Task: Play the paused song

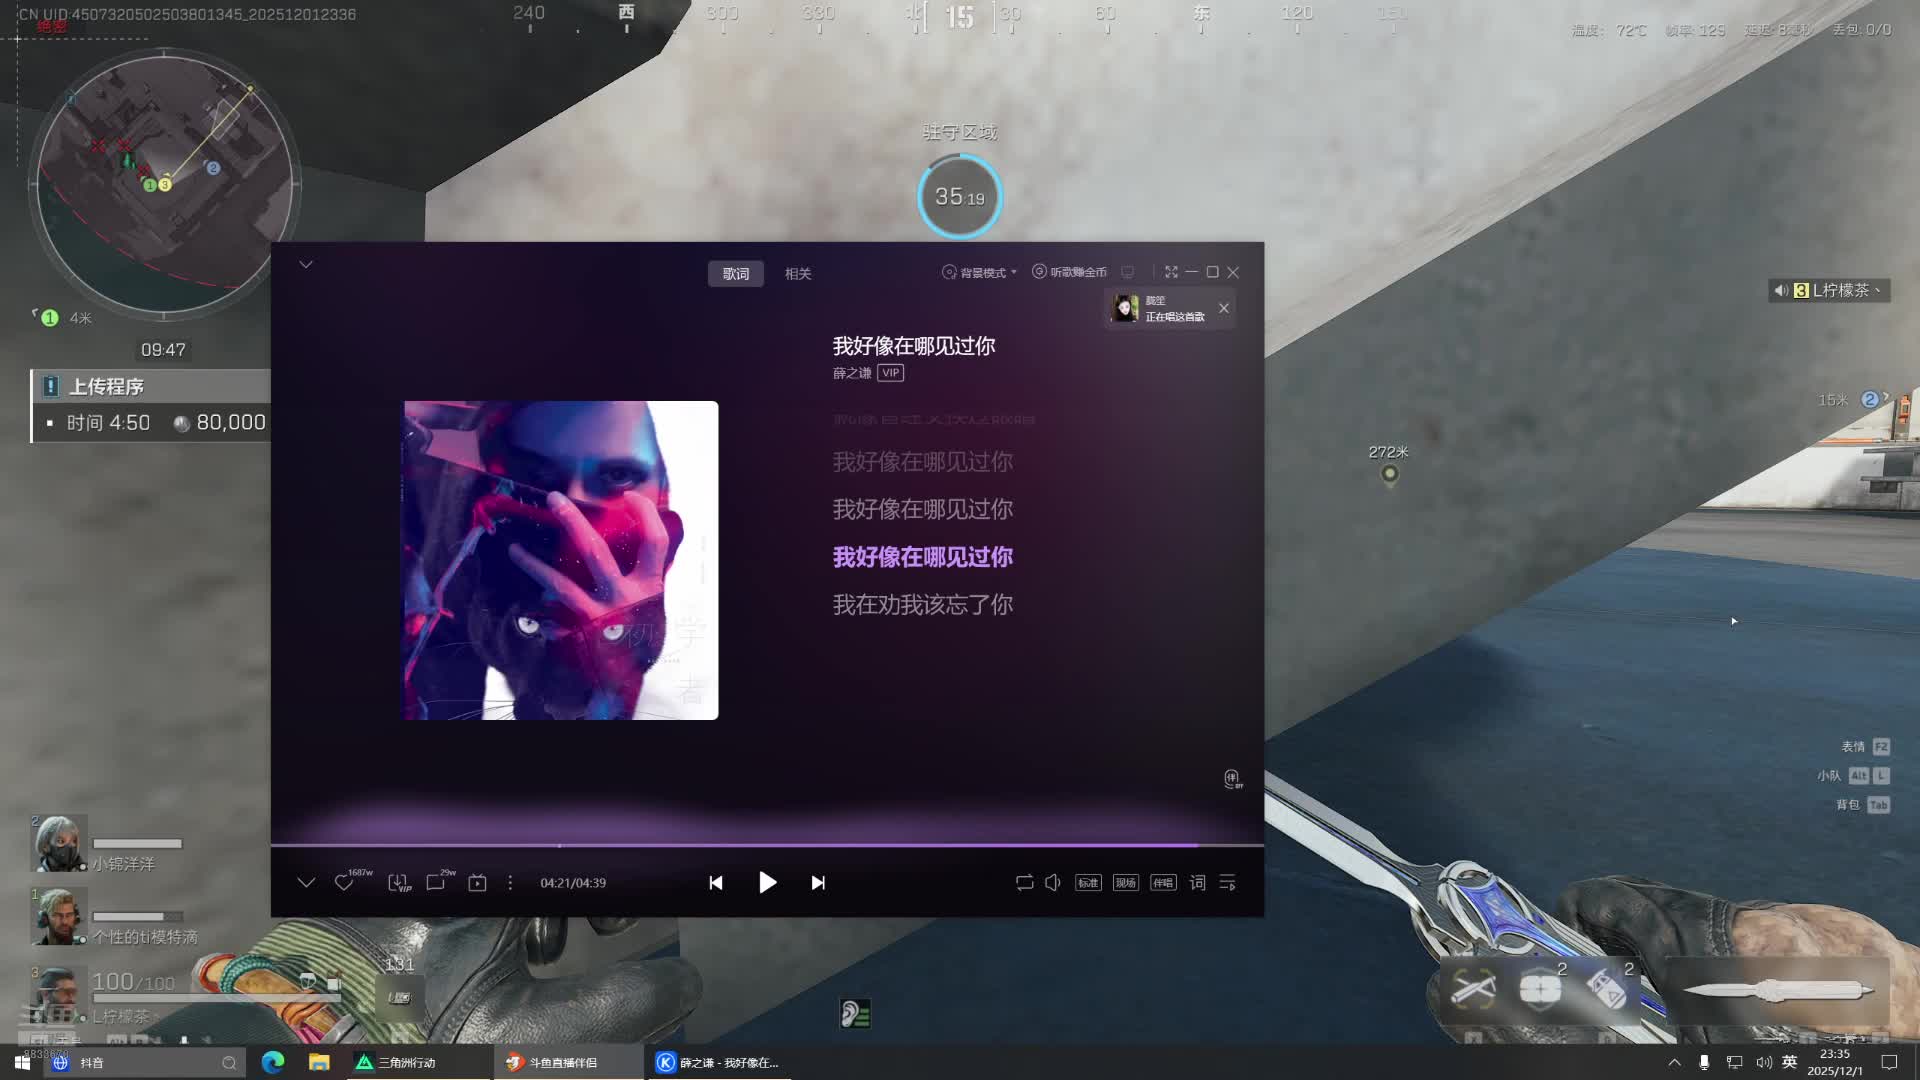Action: (x=767, y=882)
